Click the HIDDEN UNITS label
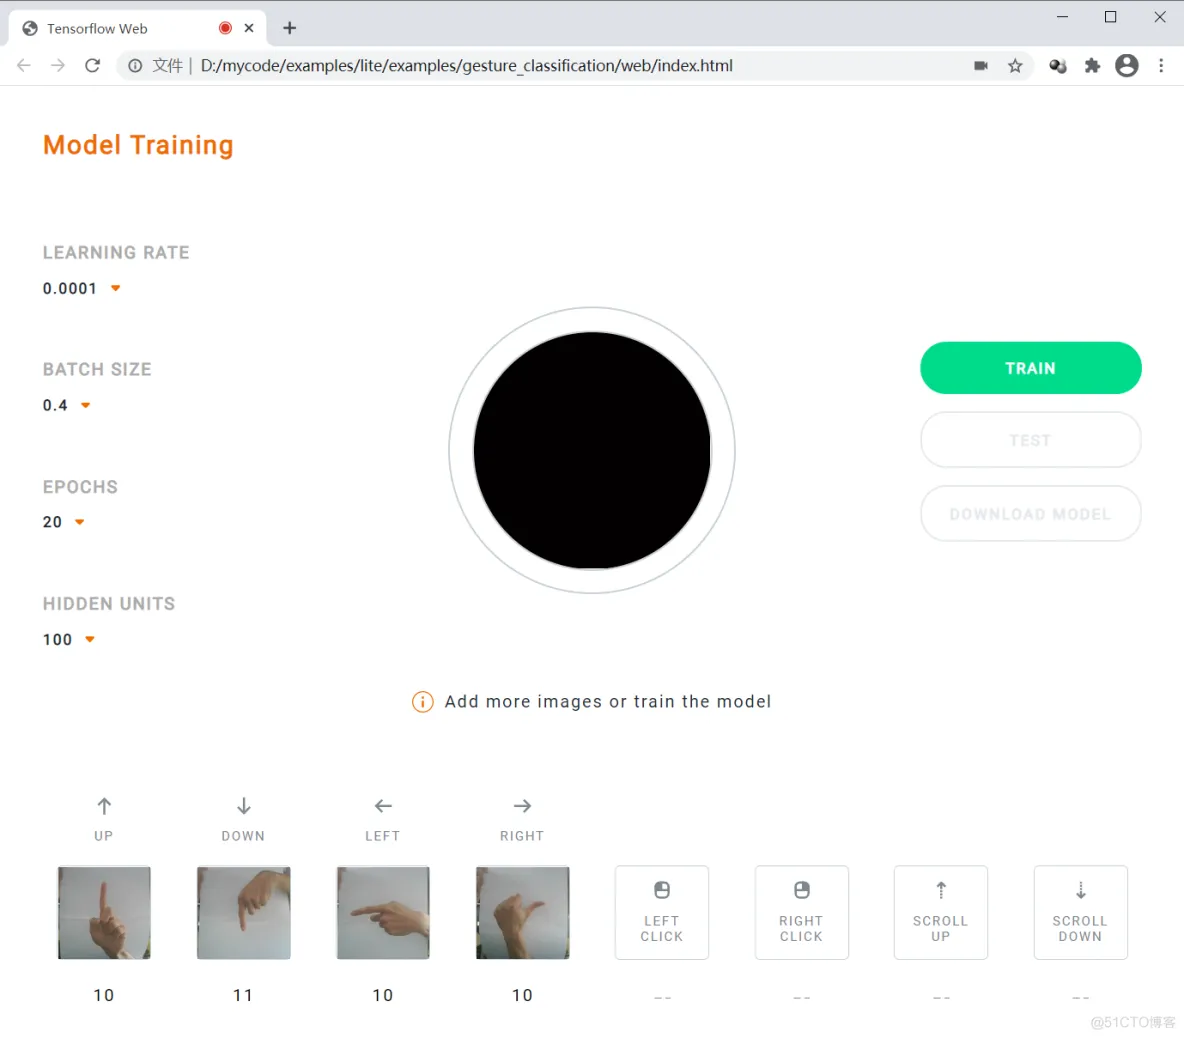 (x=109, y=604)
